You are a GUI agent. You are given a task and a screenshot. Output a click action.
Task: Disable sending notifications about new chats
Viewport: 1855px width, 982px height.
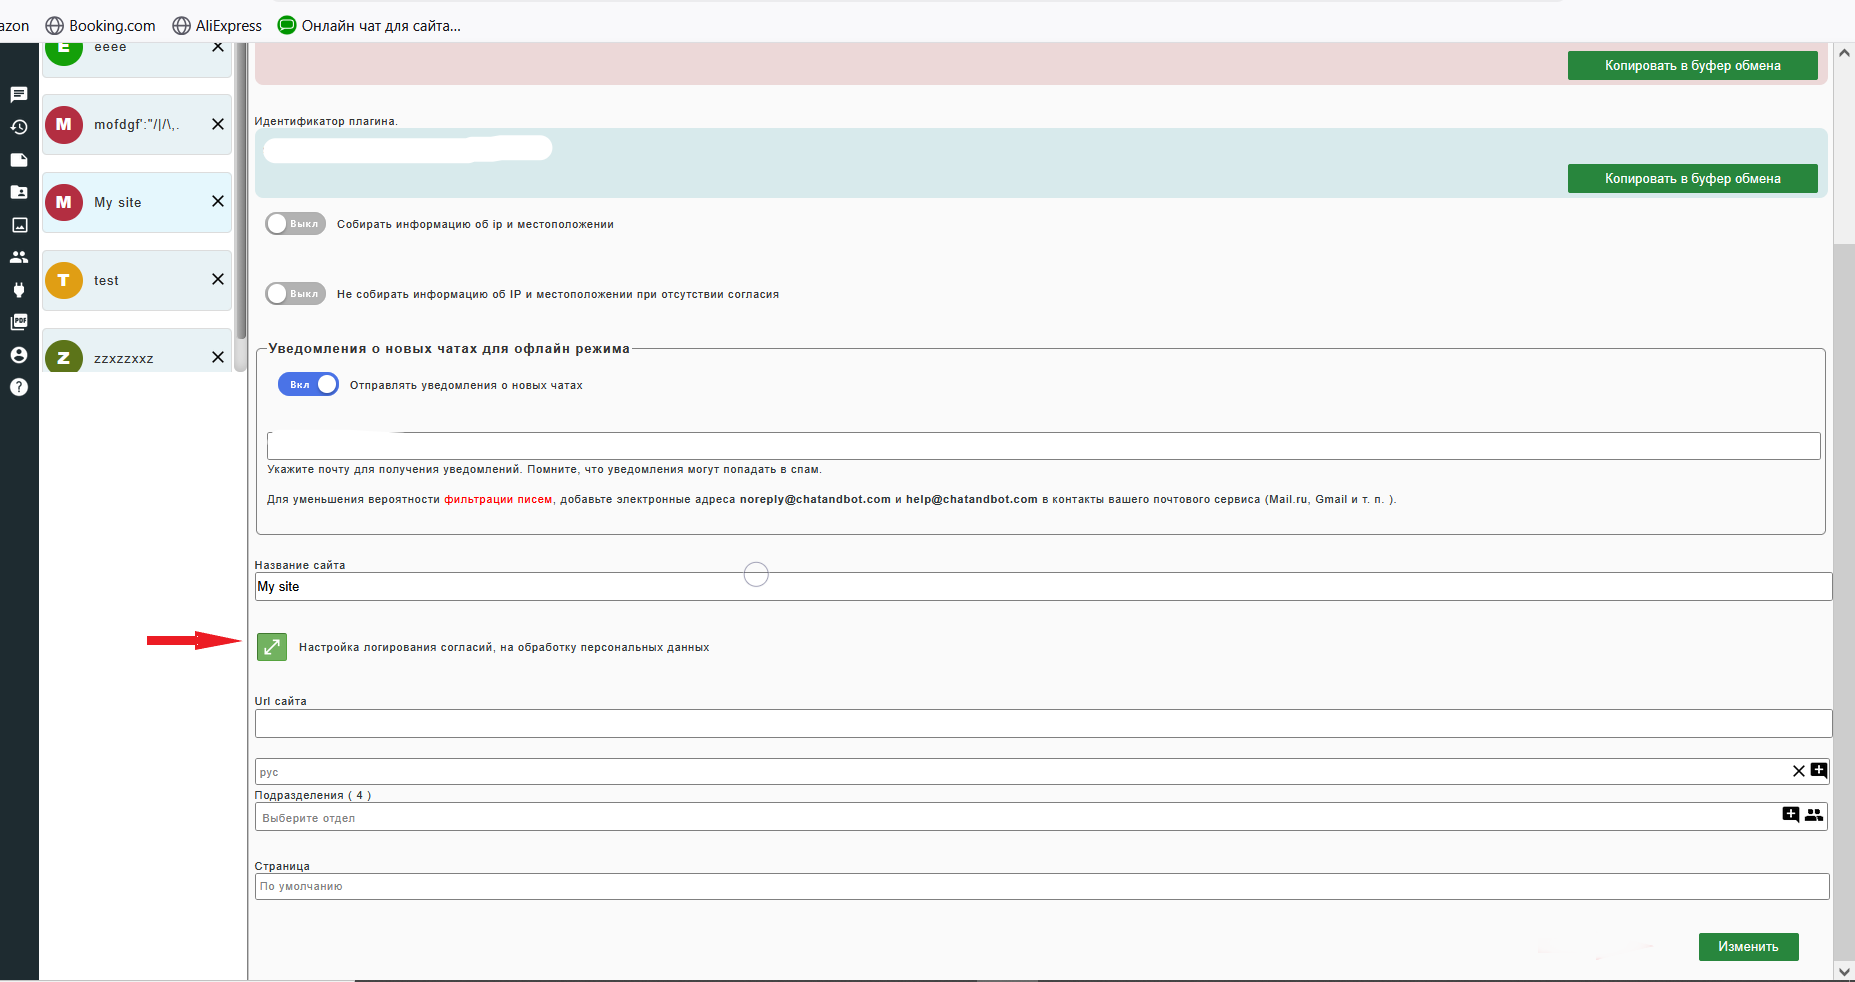click(308, 385)
